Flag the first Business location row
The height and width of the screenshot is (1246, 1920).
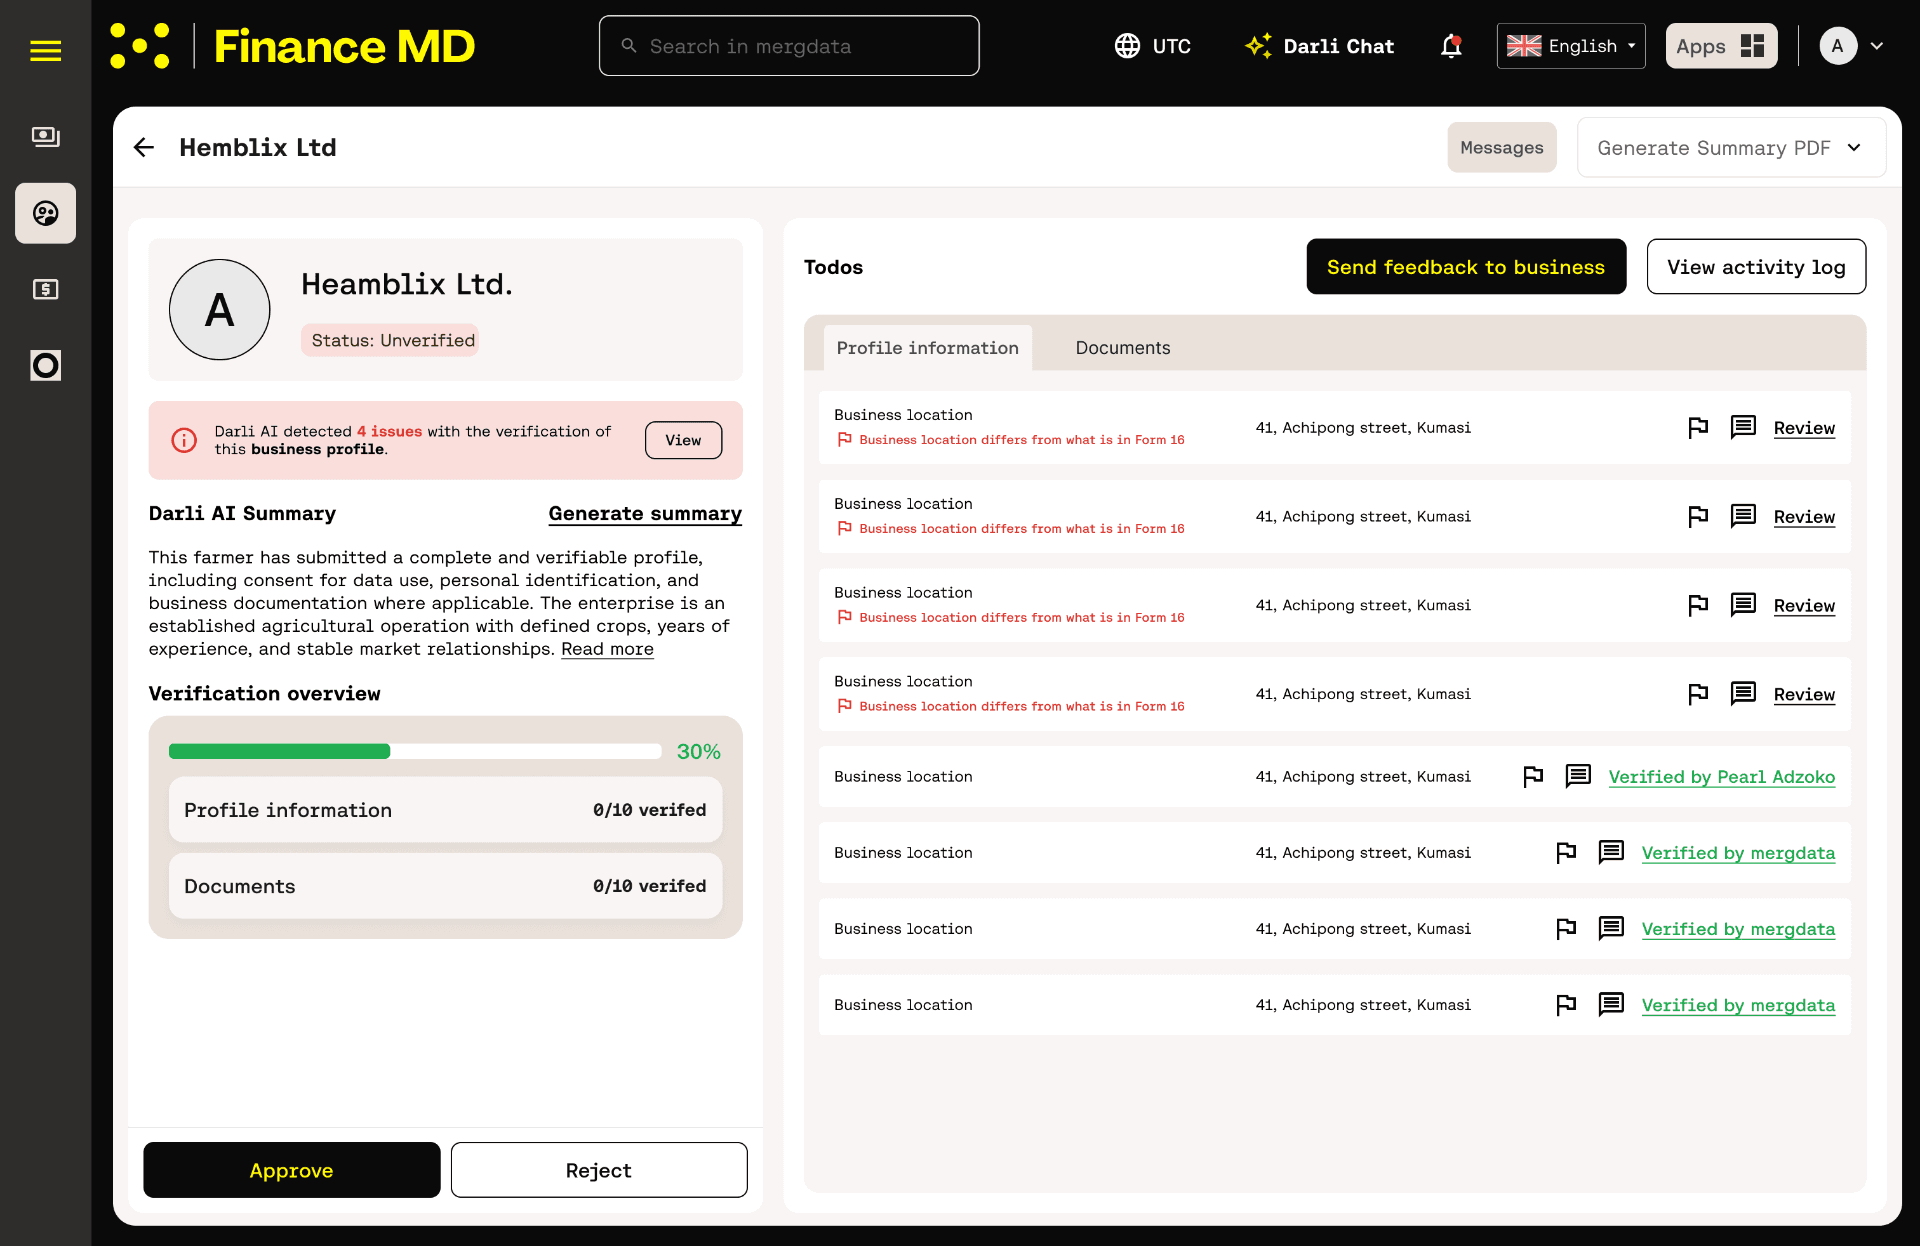pos(1698,428)
